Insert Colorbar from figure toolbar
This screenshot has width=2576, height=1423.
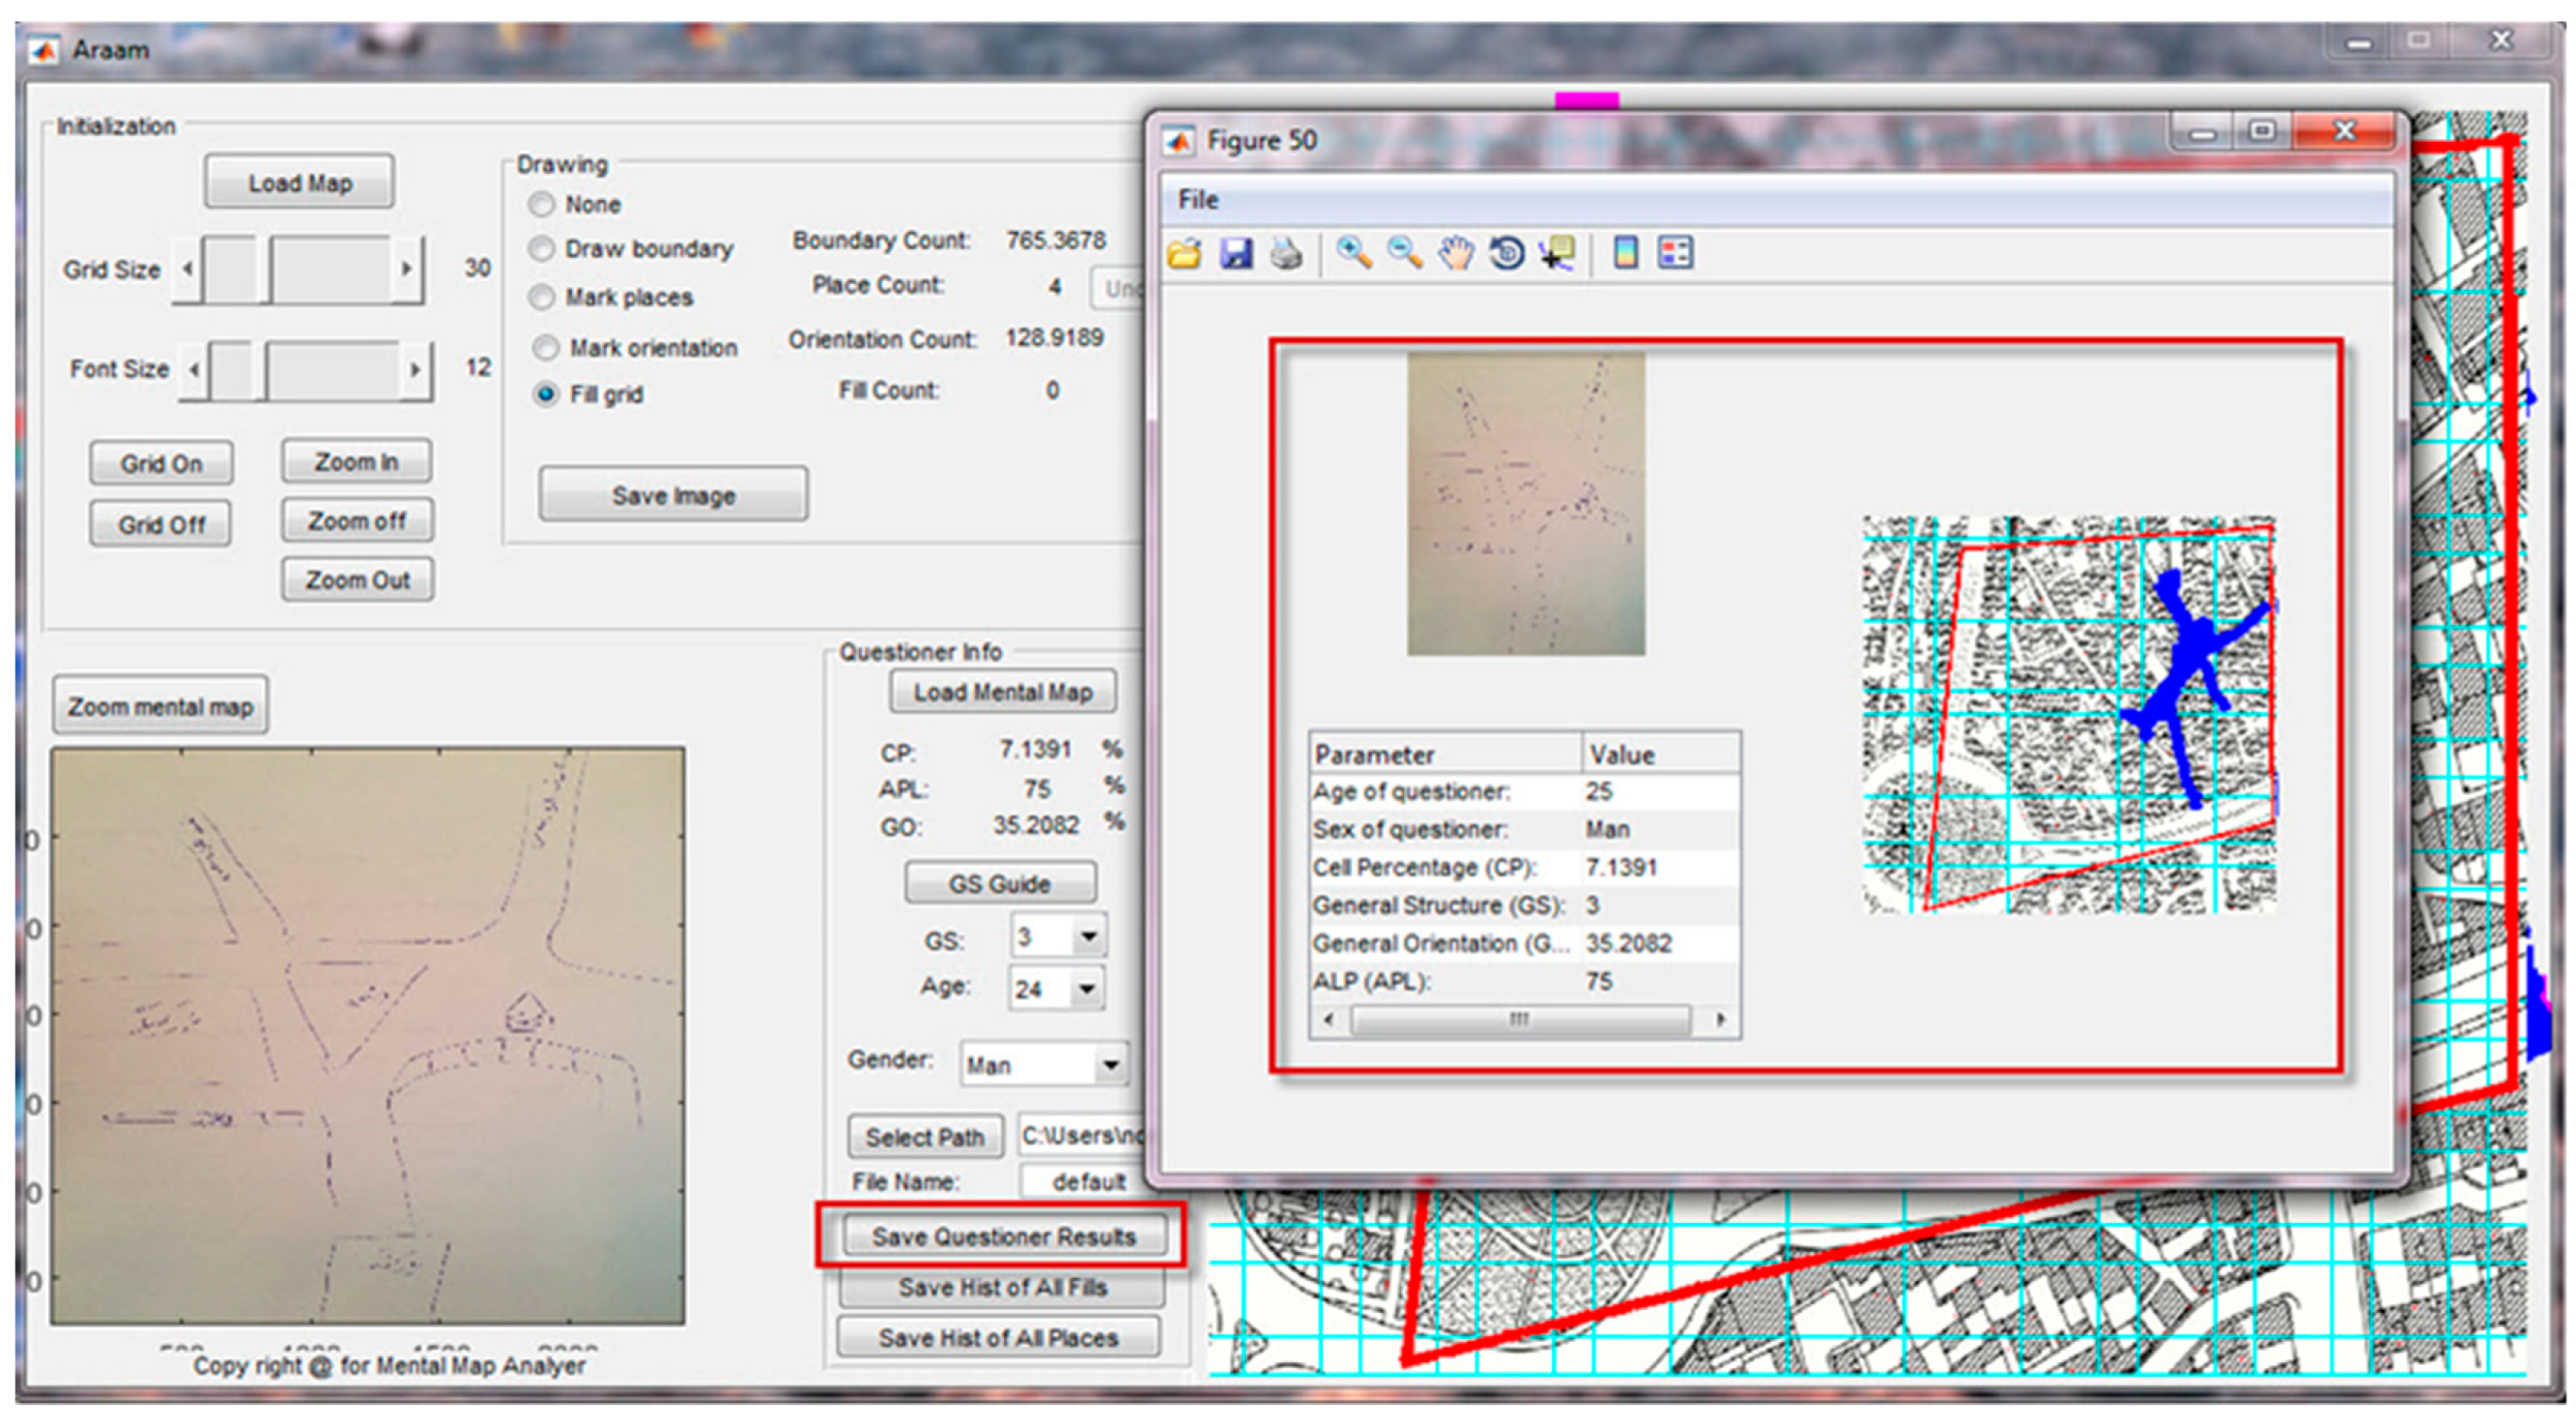1626,253
